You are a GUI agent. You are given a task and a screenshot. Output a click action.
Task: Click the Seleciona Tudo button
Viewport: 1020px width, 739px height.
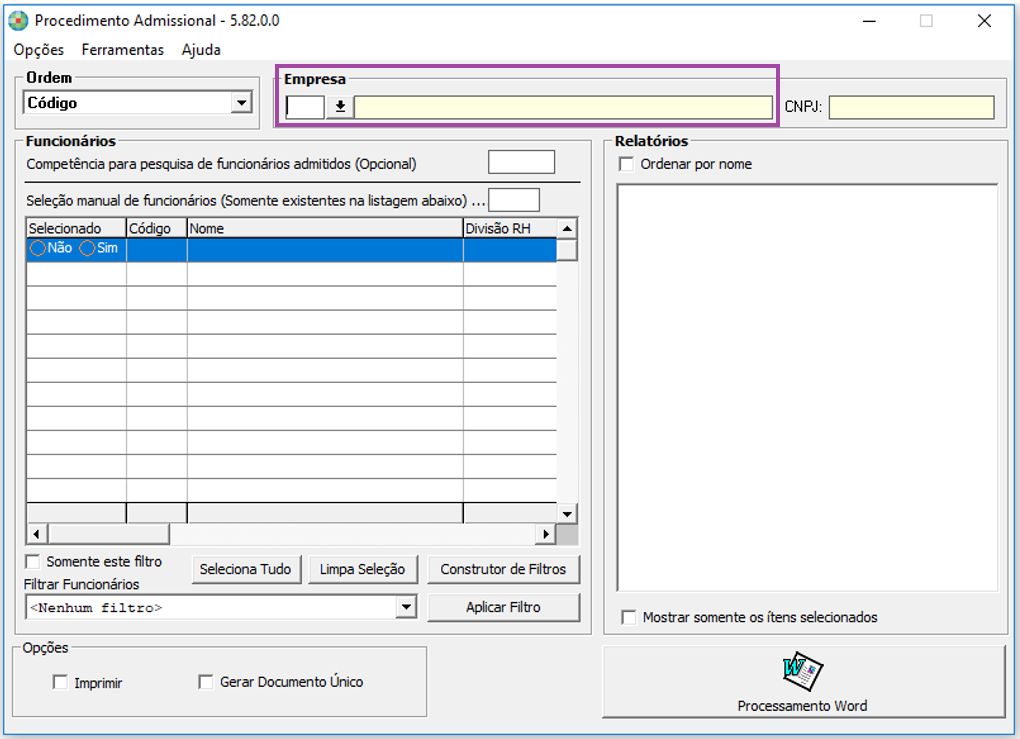[x=246, y=569]
